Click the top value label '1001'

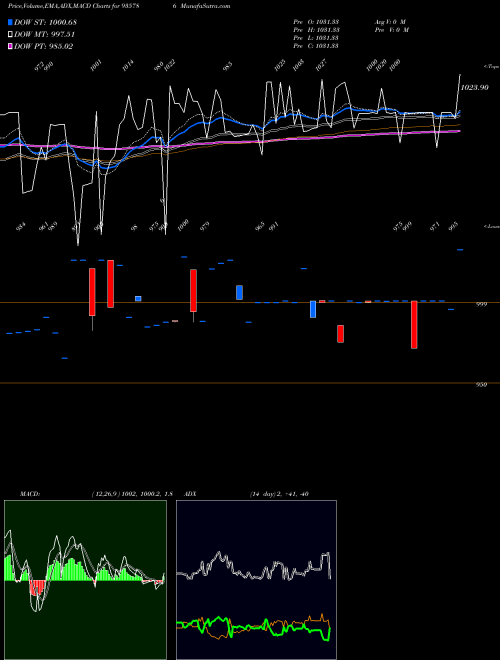[x=96, y=65]
